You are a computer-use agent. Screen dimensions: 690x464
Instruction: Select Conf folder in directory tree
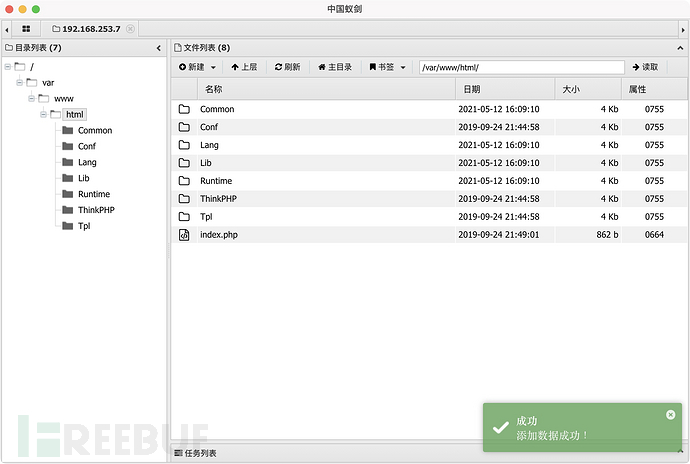[87, 147]
